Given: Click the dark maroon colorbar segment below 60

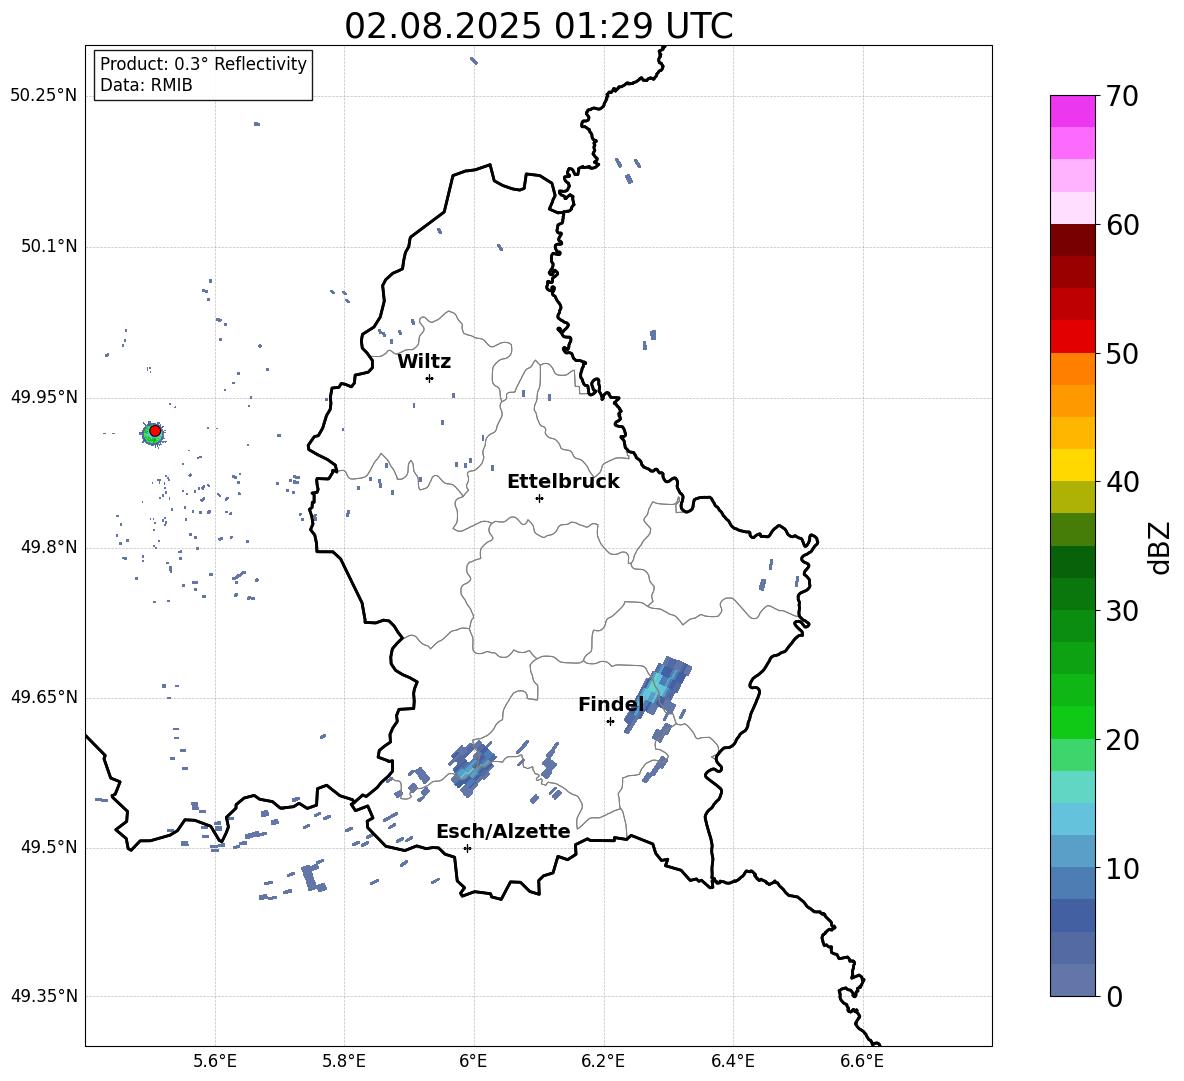Looking at the screenshot, I should [1072, 240].
